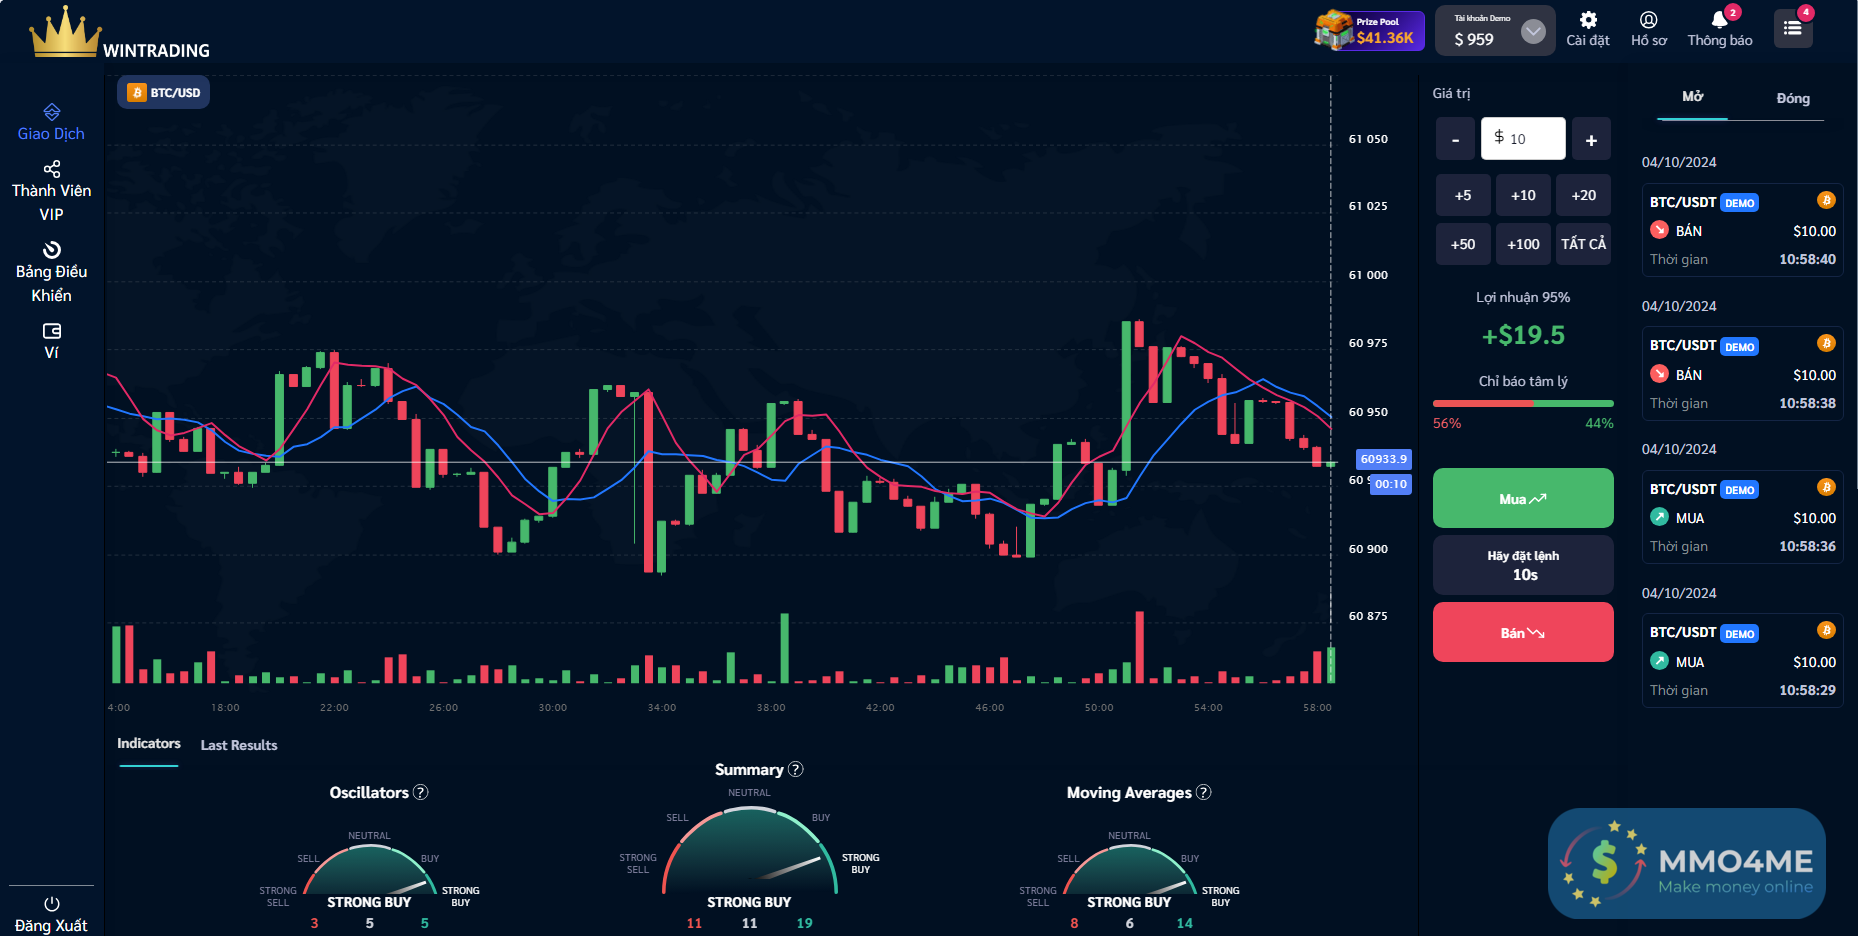Open the Bảng Điều Khiển dashboard icon
The width and height of the screenshot is (1858, 936).
click(x=52, y=250)
